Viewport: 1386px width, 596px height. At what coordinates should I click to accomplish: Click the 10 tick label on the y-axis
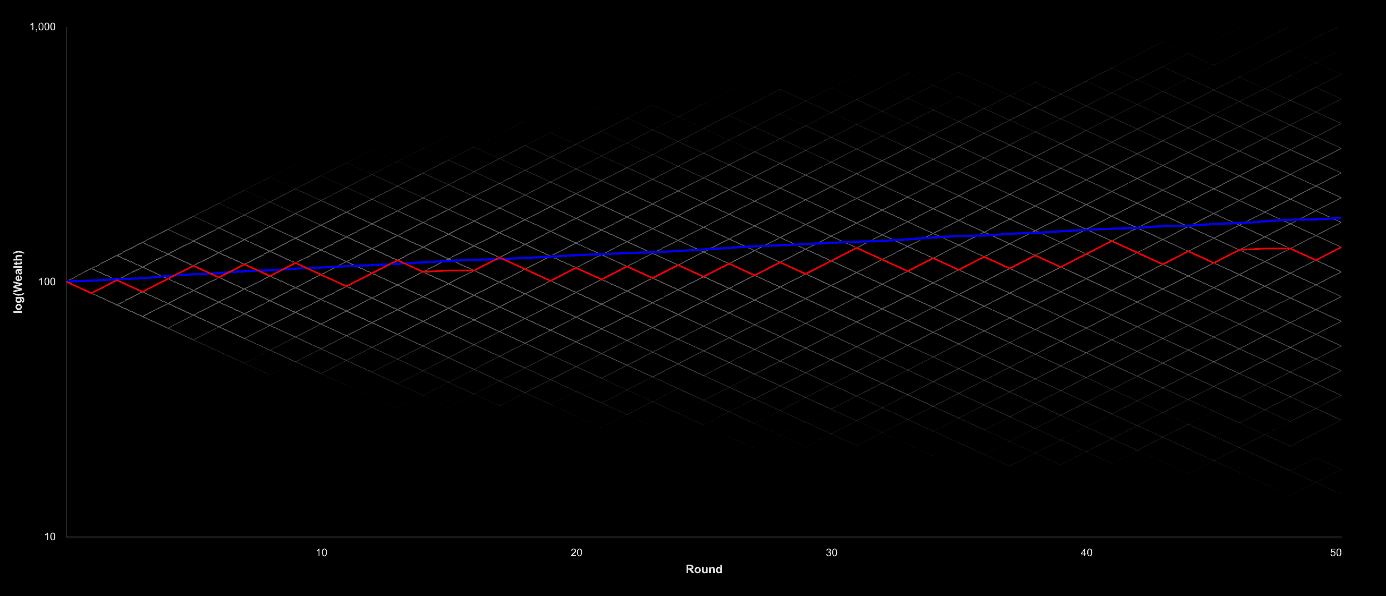[x=50, y=537]
